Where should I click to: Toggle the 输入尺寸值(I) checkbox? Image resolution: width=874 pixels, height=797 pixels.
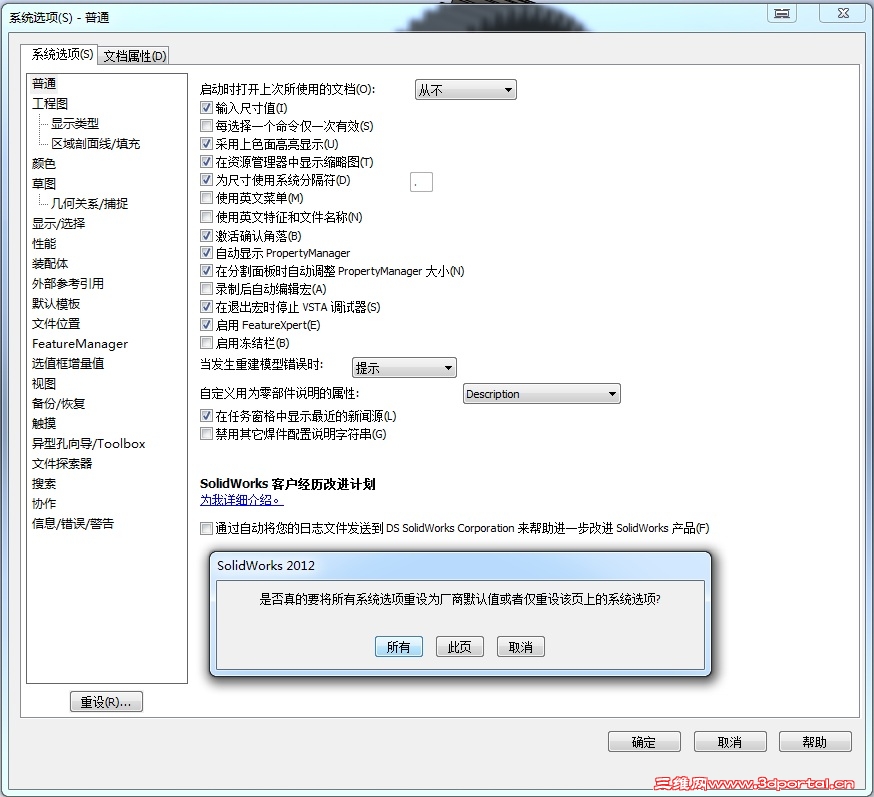tap(206, 108)
